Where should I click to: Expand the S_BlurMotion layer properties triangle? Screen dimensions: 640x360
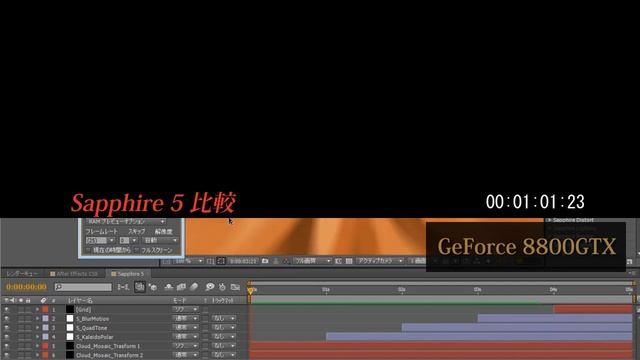point(37,319)
